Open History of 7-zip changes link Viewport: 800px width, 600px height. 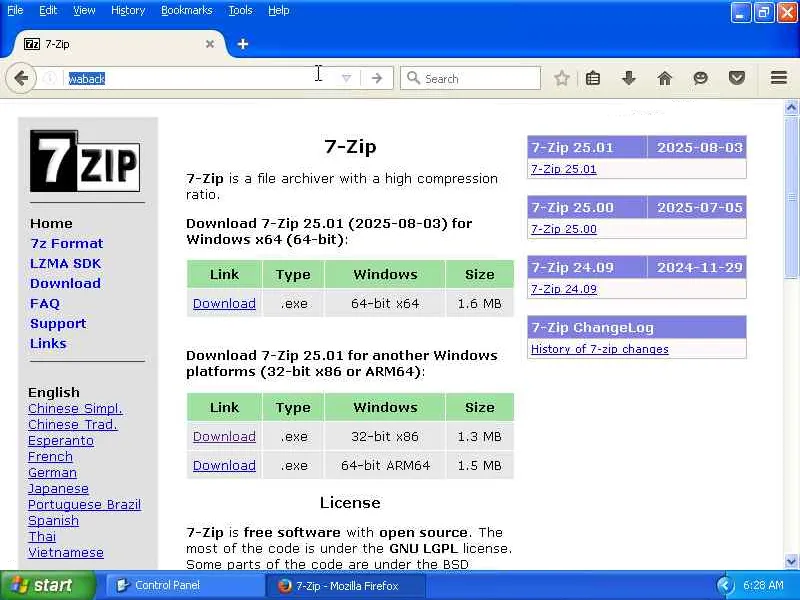(x=599, y=349)
